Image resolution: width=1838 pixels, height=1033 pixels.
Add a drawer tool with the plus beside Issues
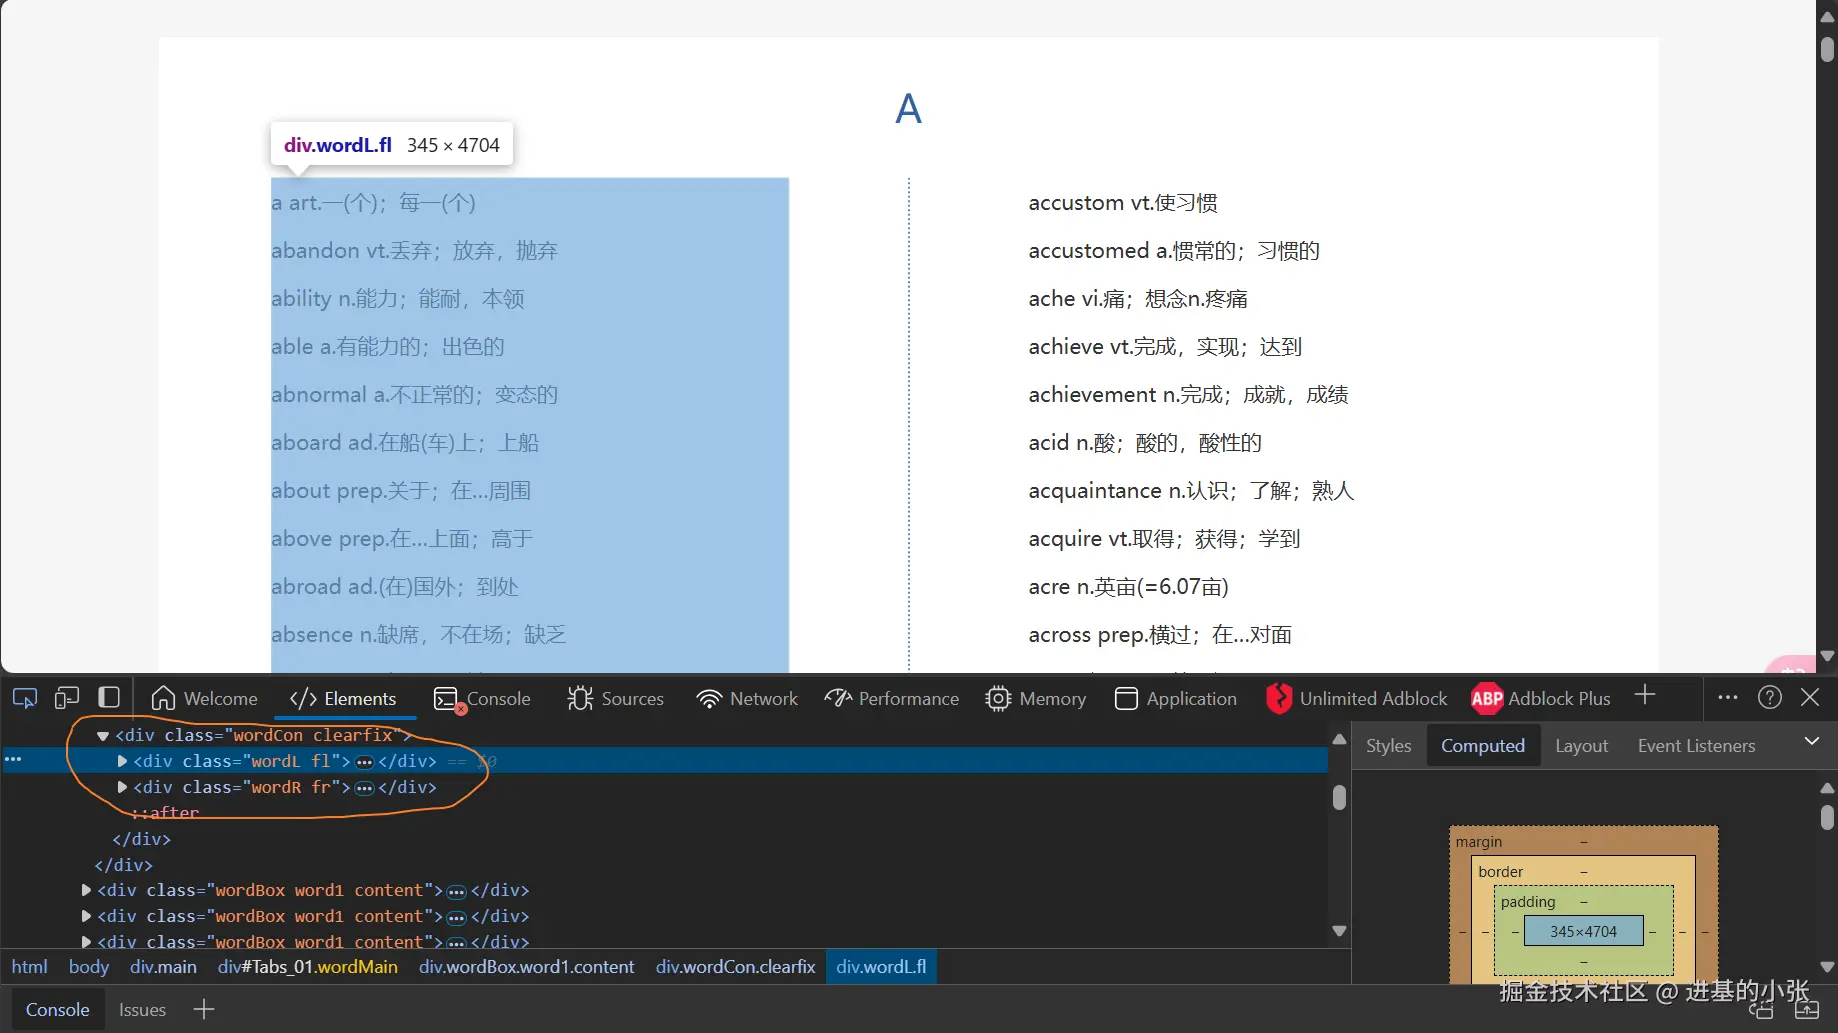(x=204, y=1010)
